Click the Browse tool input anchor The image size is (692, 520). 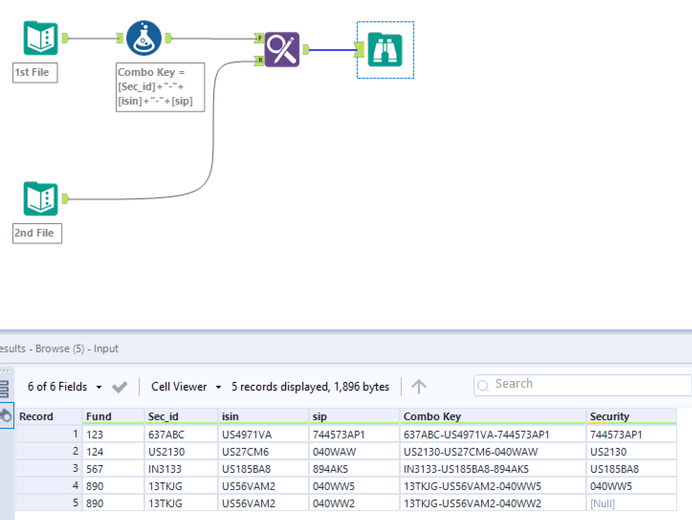point(359,49)
